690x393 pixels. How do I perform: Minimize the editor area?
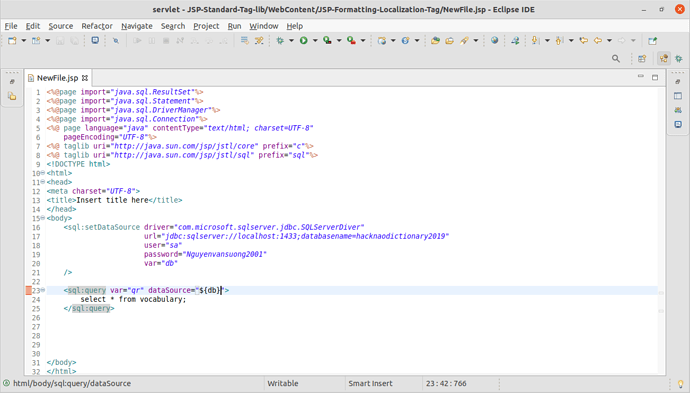tap(641, 77)
